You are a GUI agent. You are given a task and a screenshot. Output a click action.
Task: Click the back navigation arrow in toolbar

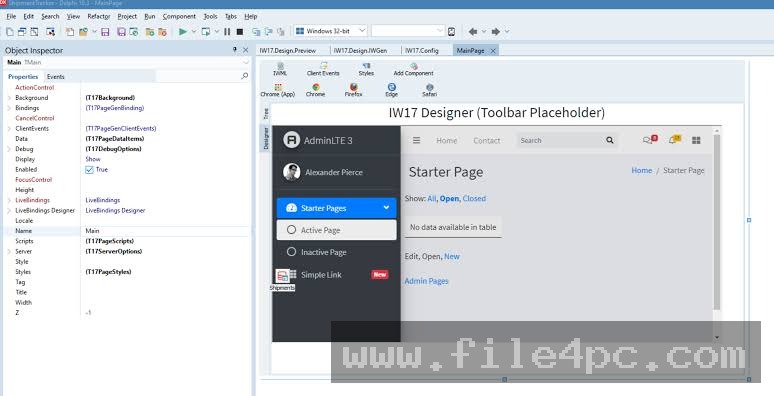pos(472,32)
